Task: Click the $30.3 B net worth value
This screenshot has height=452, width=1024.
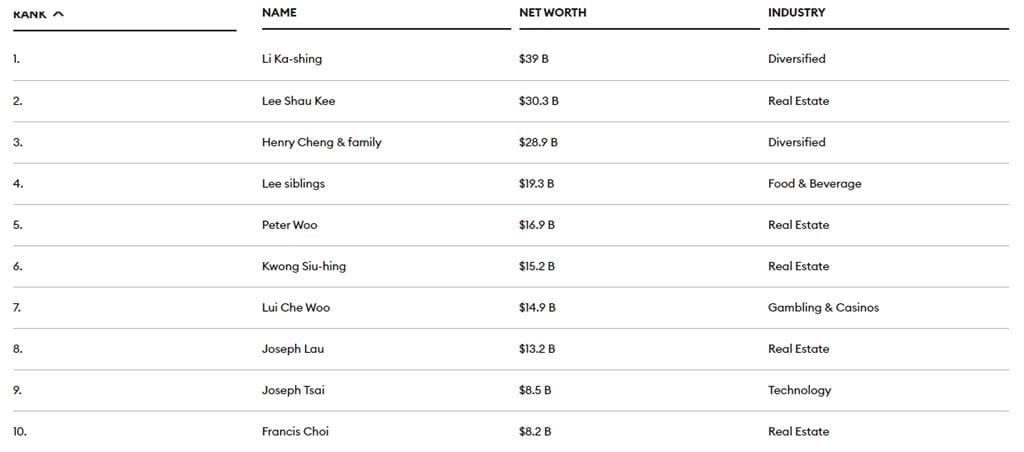Action: (538, 101)
